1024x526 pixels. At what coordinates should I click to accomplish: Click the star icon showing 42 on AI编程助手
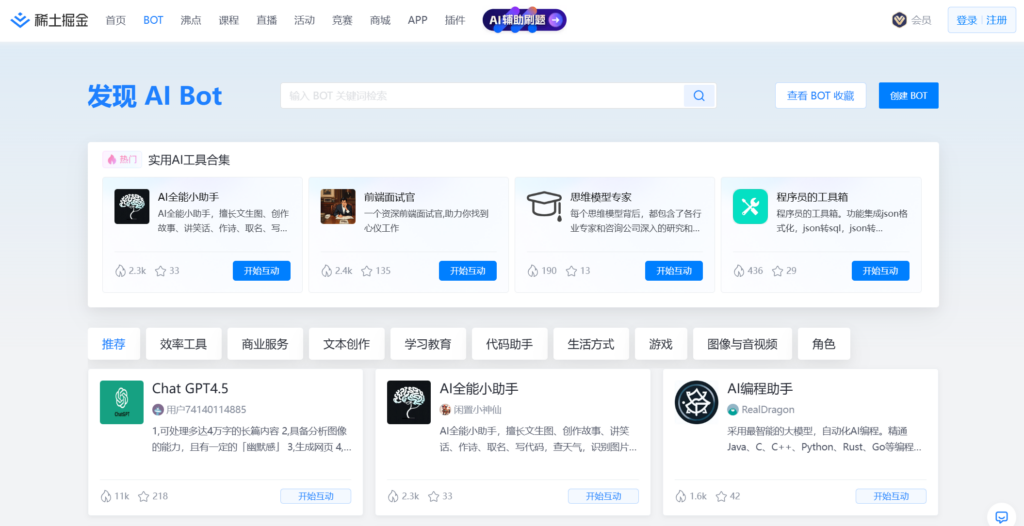coord(721,496)
